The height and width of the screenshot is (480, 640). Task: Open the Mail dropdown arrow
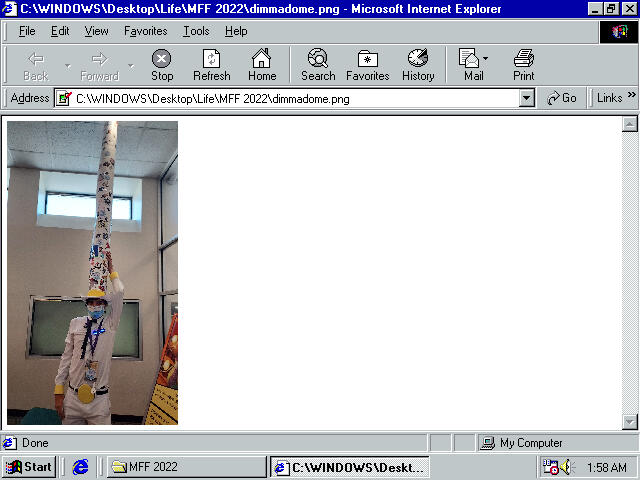coord(486,59)
